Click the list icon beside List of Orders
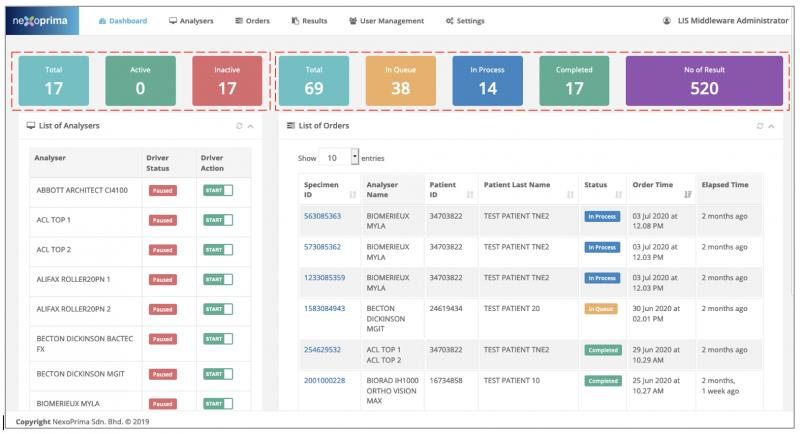The height and width of the screenshot is (434, 800). pos(291,125)
